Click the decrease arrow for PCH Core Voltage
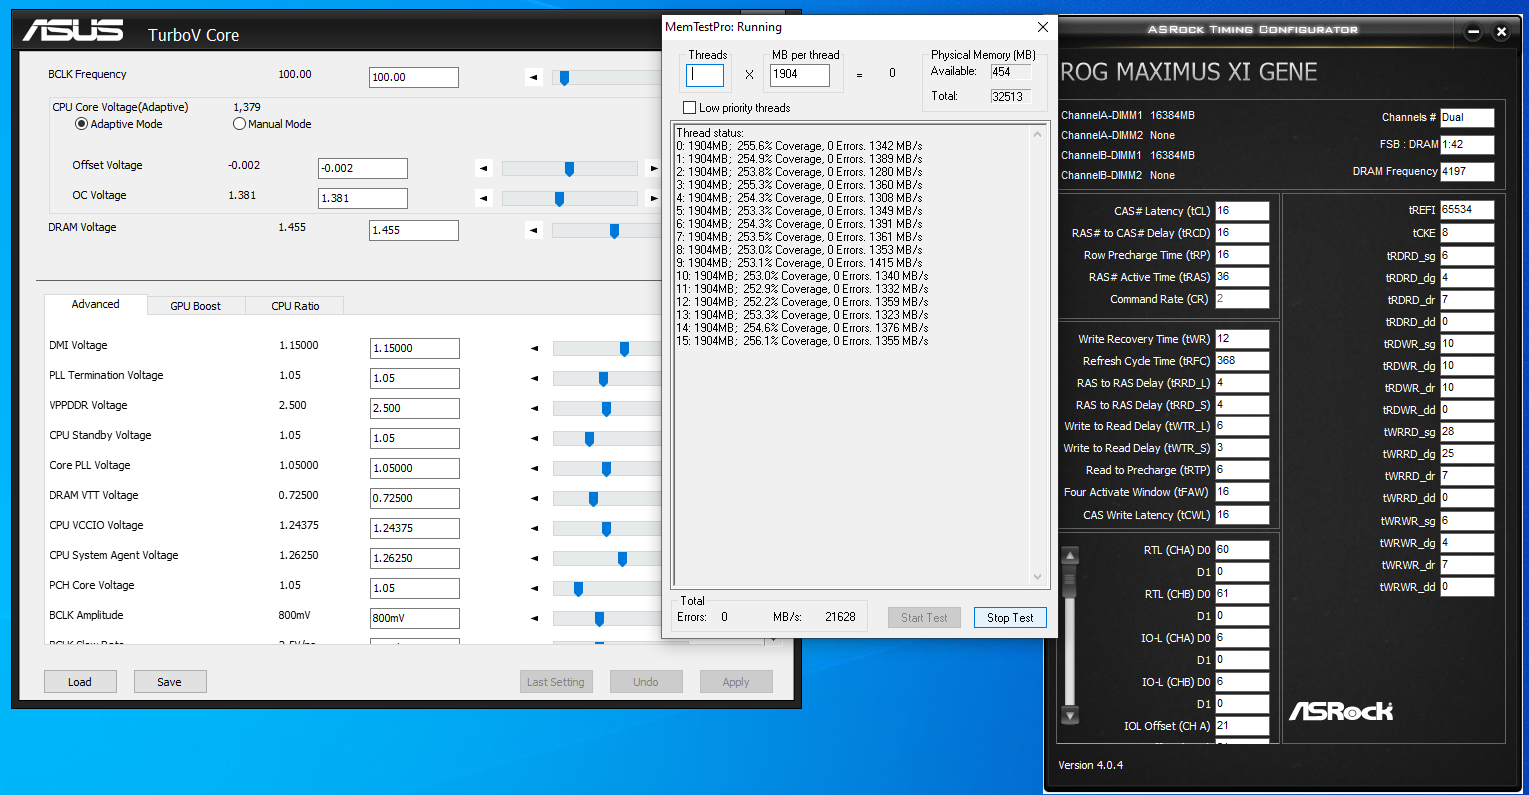The image size is (1529, 795). (x=534, y=588)
